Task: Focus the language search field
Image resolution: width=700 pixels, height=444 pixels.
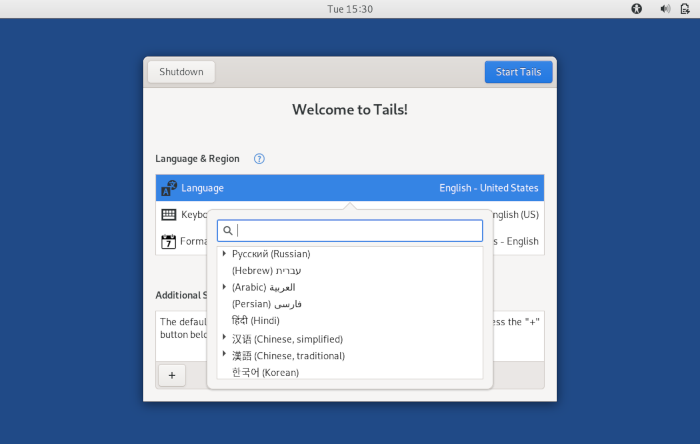Action: (x=355, y=231)
